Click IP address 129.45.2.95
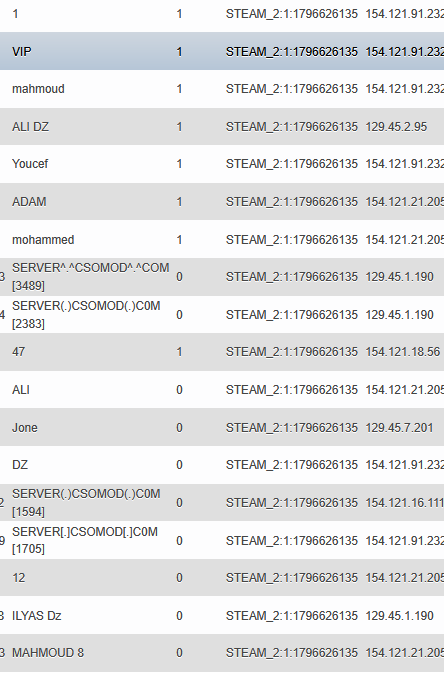Viewport: 444px width, 675px height. (396, 127)
